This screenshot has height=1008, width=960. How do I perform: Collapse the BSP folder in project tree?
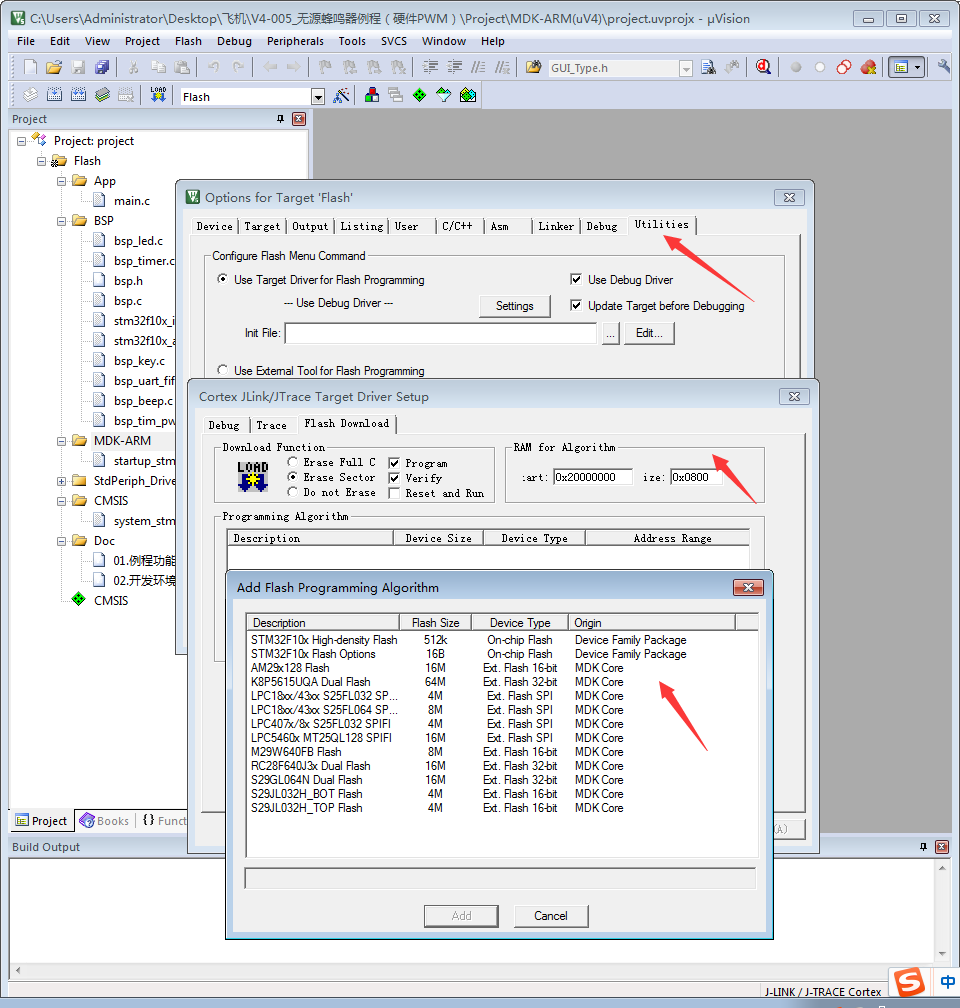[x=61, y=221]
